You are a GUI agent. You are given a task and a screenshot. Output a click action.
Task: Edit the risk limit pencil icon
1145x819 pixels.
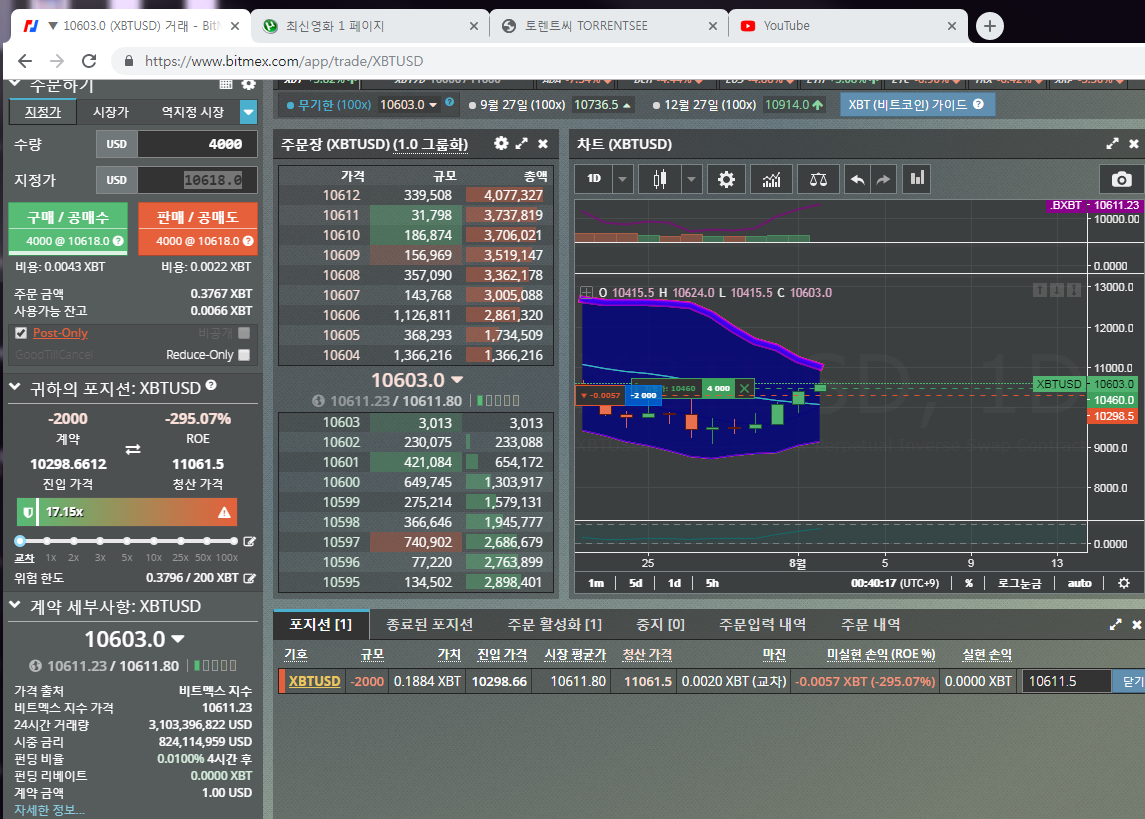pos(249,578)
